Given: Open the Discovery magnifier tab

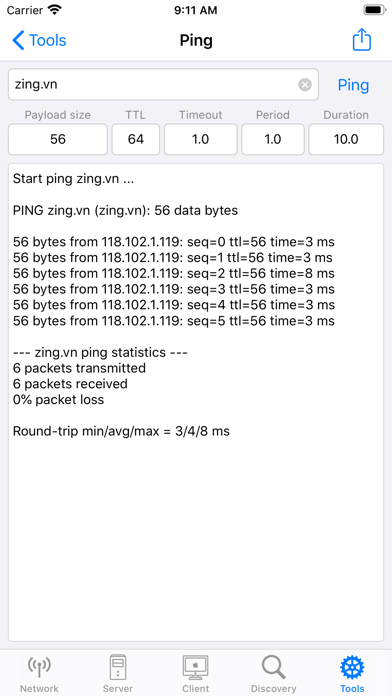Looking at the screenshot, I should click(x=273, y=667).
